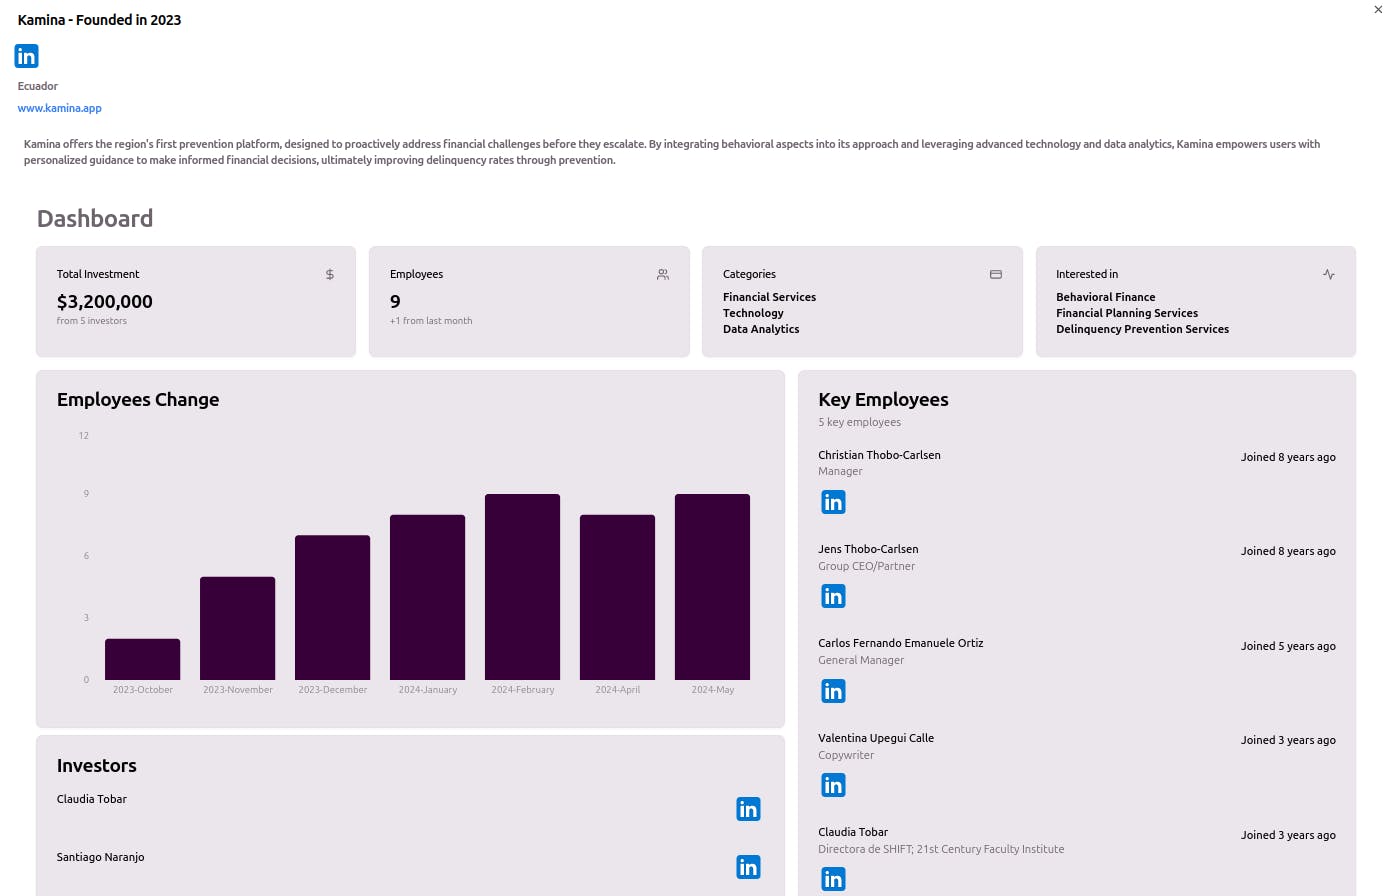Open Carlos Fernando Emanuele Ortiz's LinkedIn icon
Image resolution: width=1391 pixels, height=896 pixels.
(x=833, y=691)
